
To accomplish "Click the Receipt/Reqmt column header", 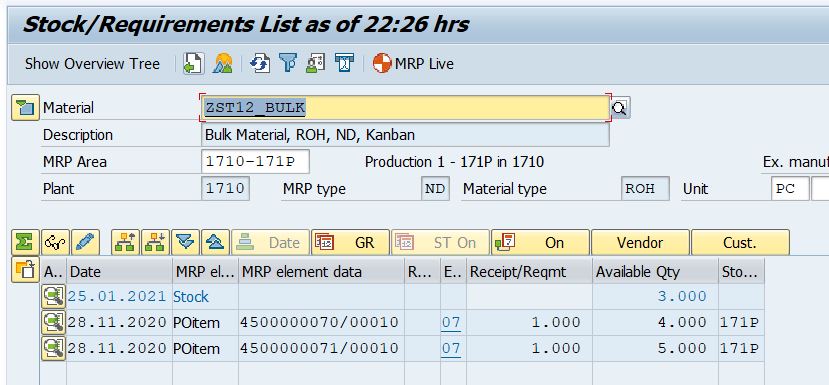I will [x=529, y=272].
